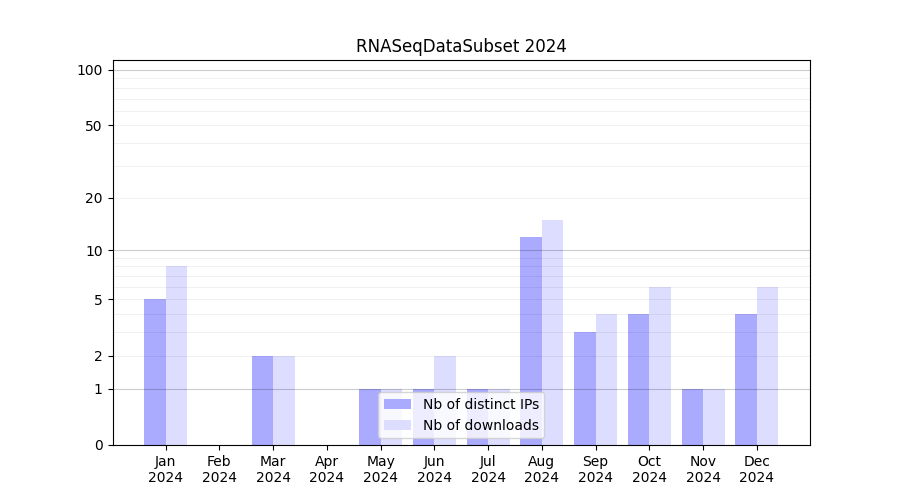900x500 pixels.
Task: Click the chart title RNASeqDataSubset 2024
Action: click(461, 46)
